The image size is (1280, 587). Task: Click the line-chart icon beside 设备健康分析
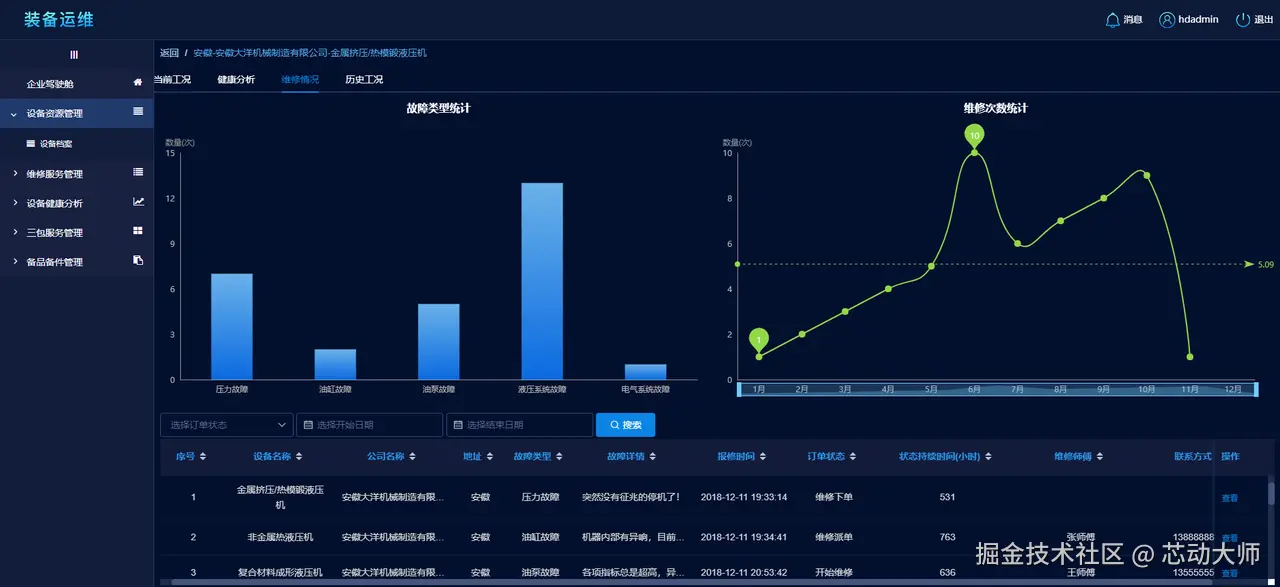click(138, 202)
